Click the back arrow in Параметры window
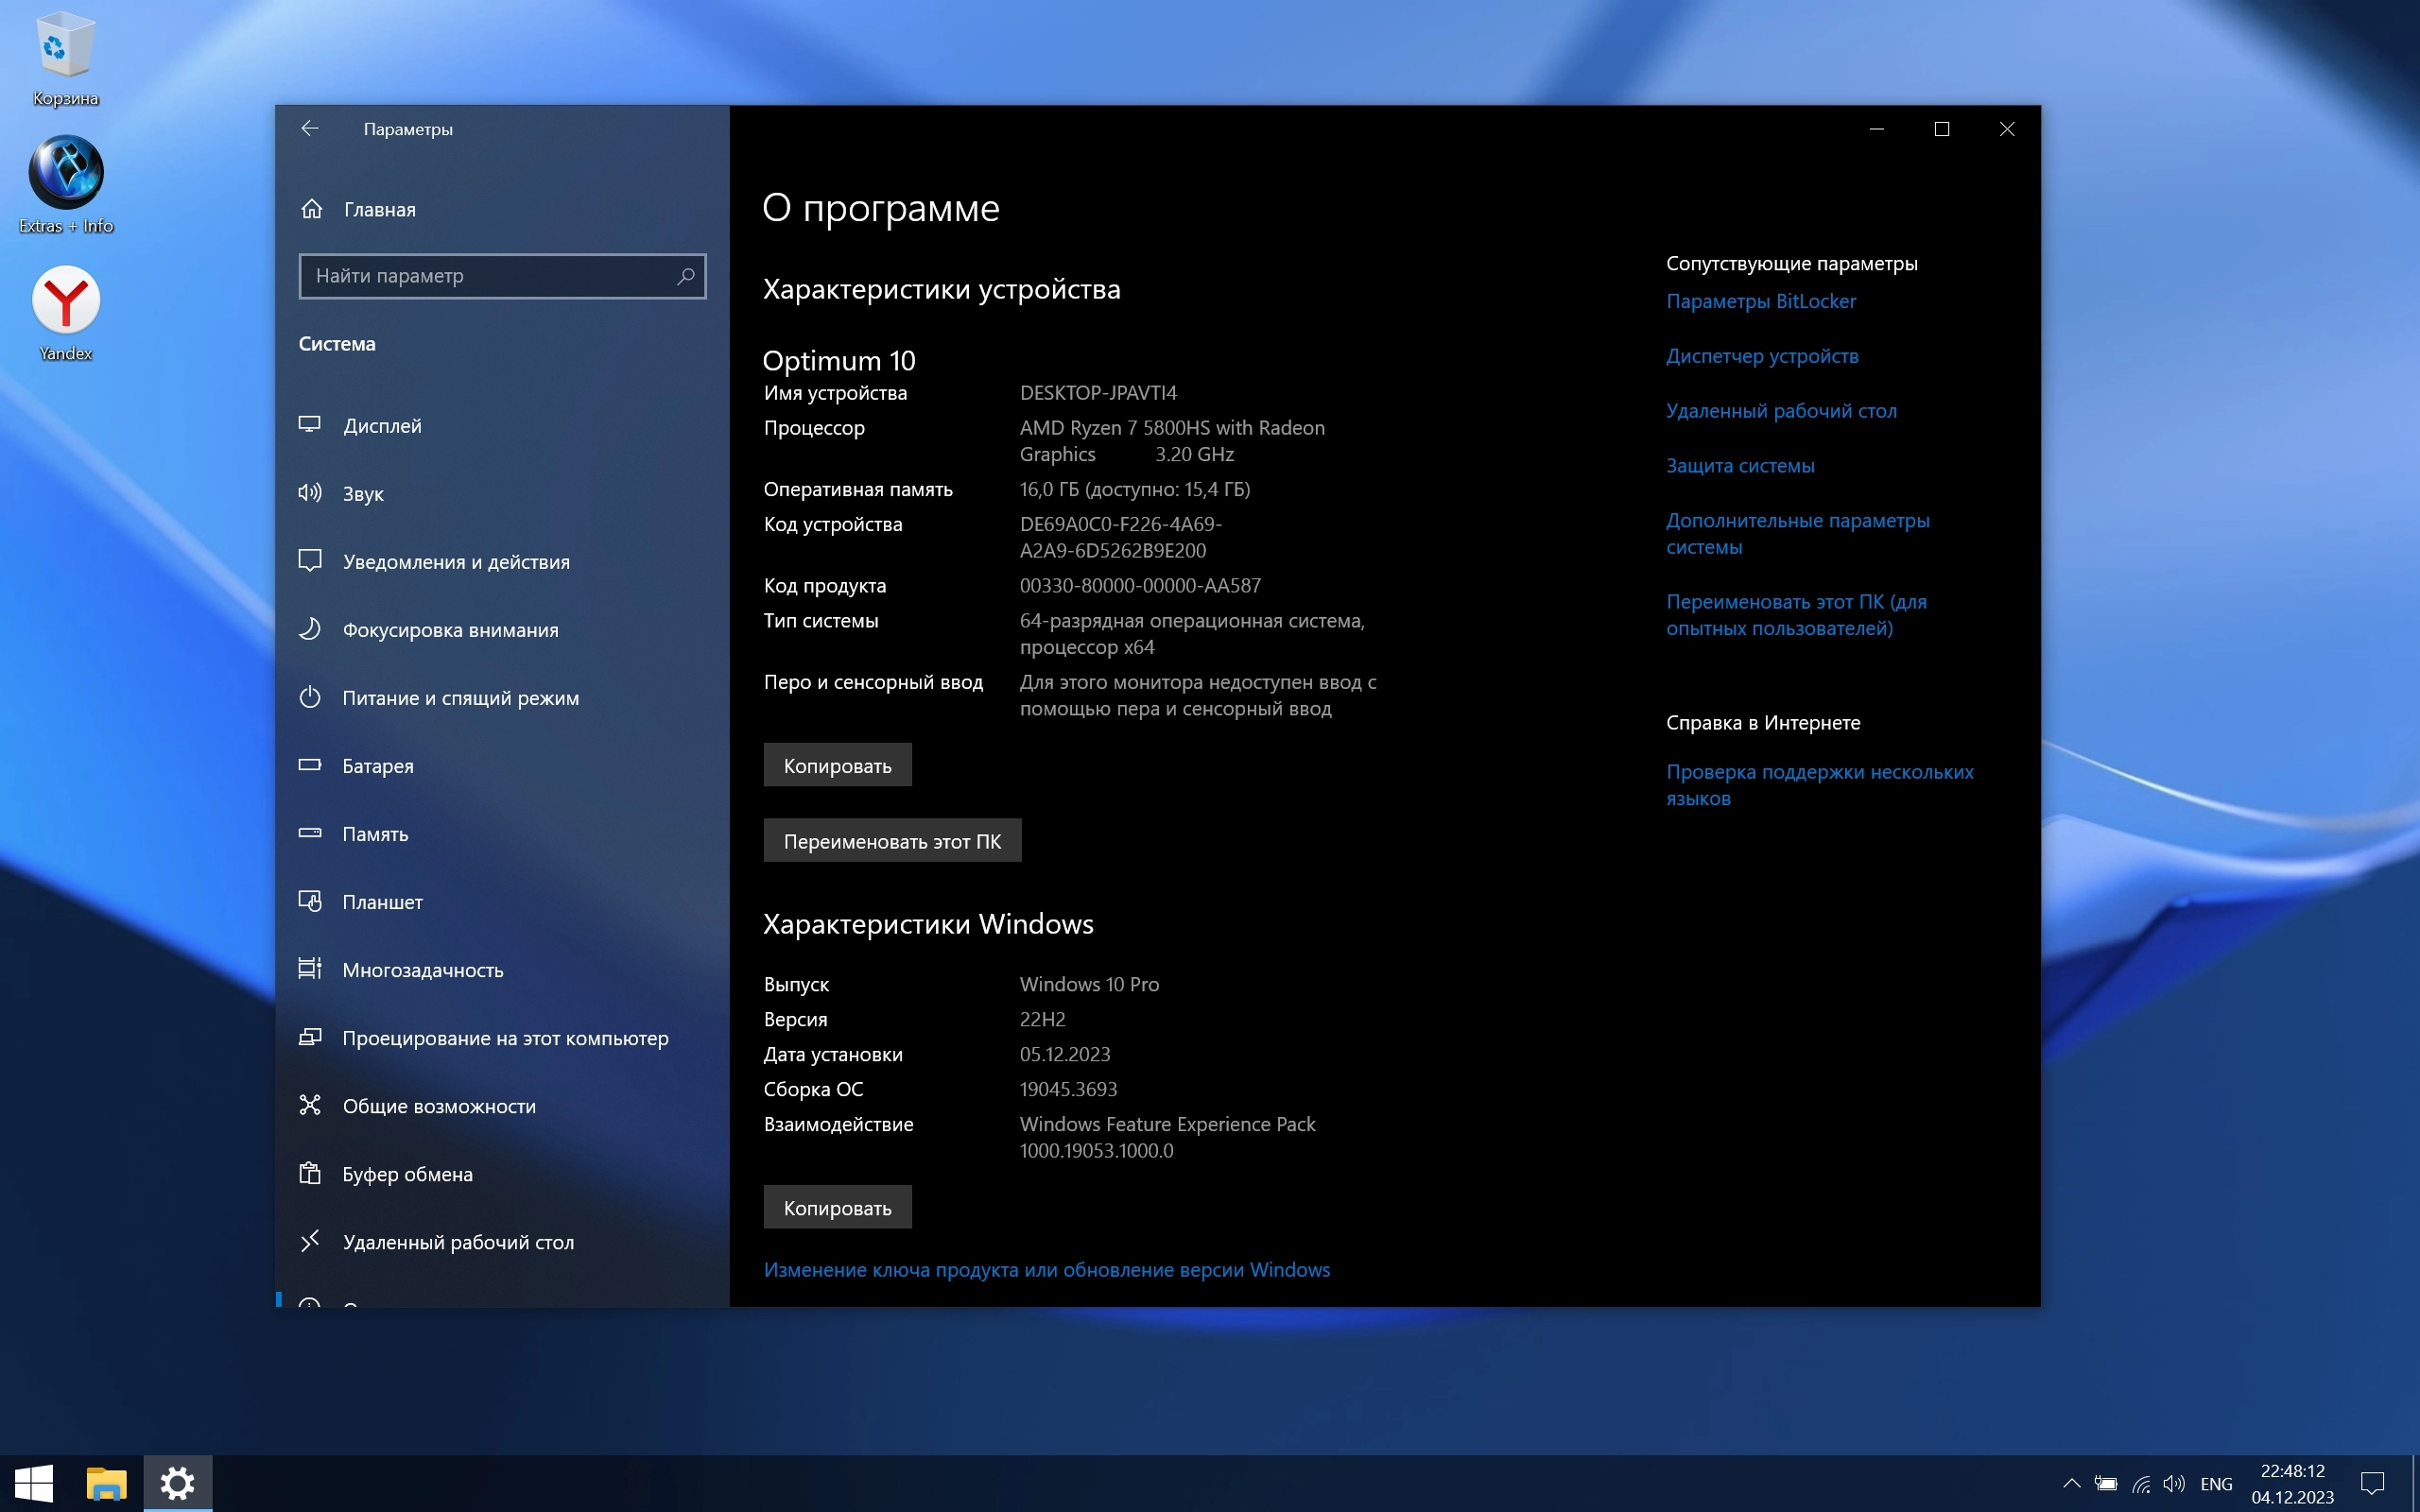Image resolution: width=2420 pixels, height=1512 pixels. click(x=310, y=128)
